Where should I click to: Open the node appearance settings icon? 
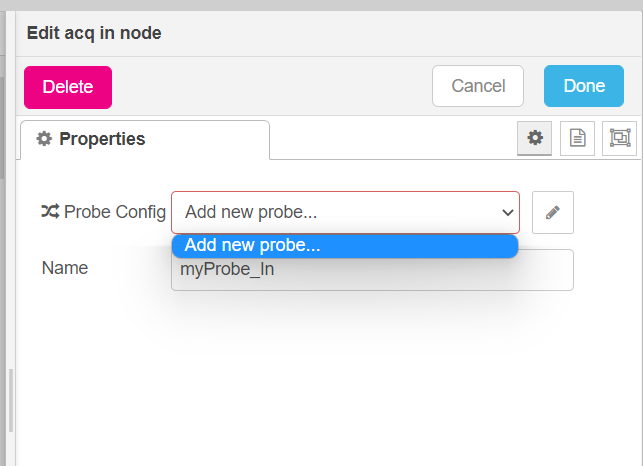coord(620,138)
